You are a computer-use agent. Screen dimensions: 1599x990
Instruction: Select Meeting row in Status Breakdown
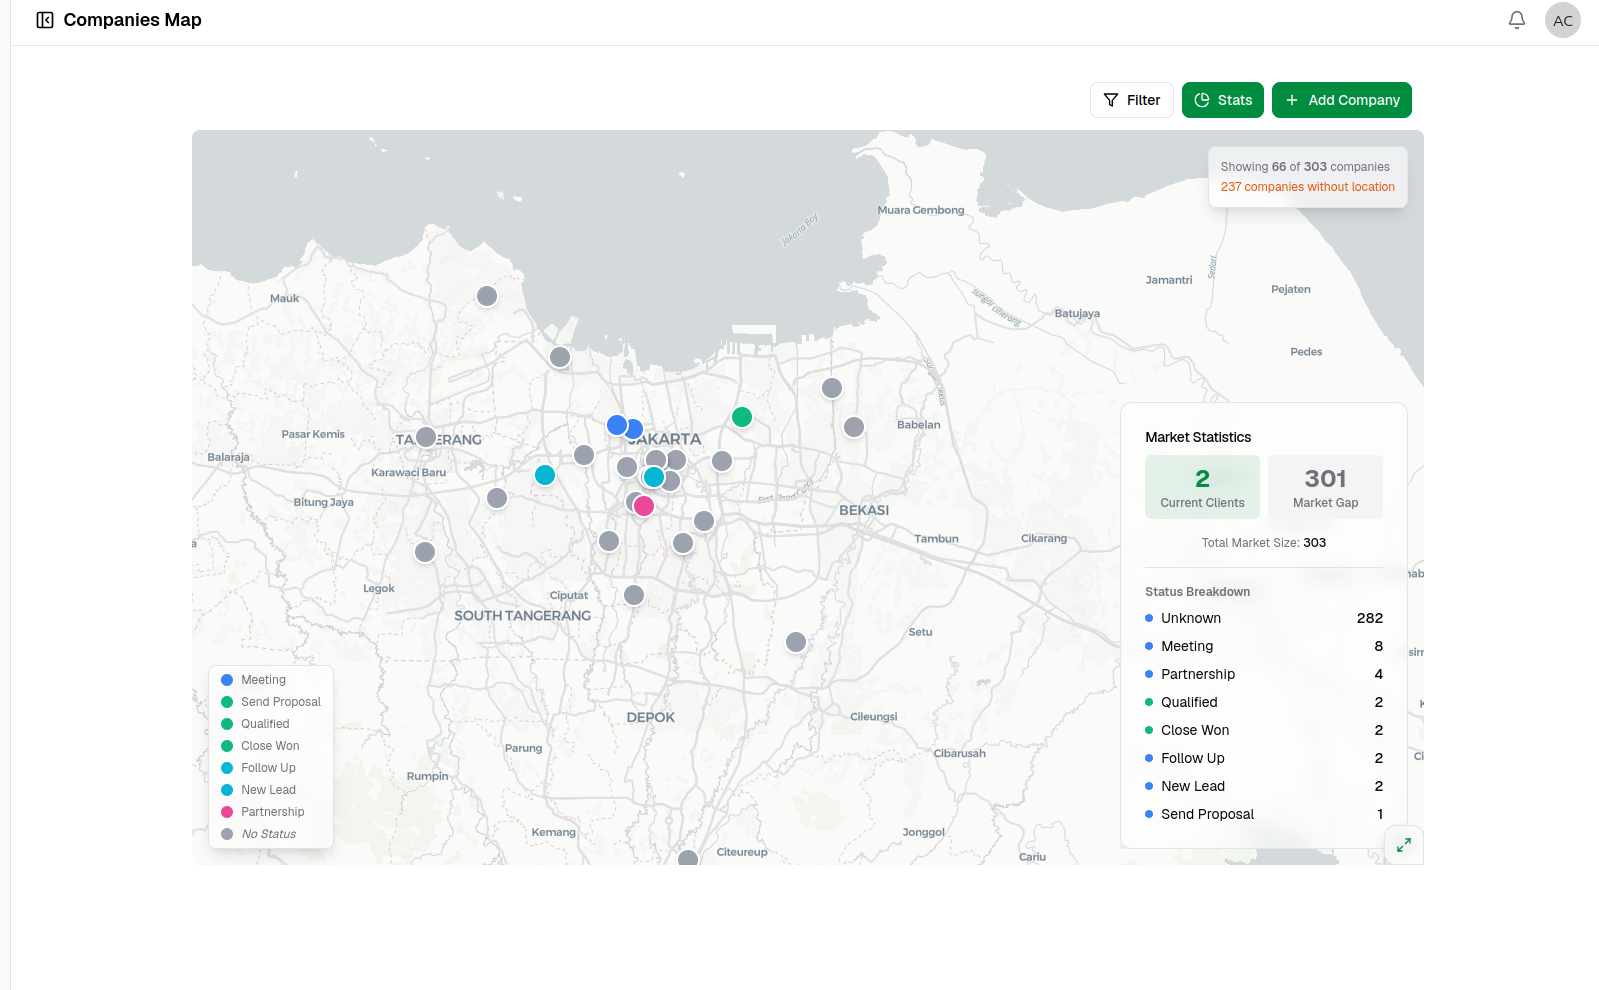1264,646
